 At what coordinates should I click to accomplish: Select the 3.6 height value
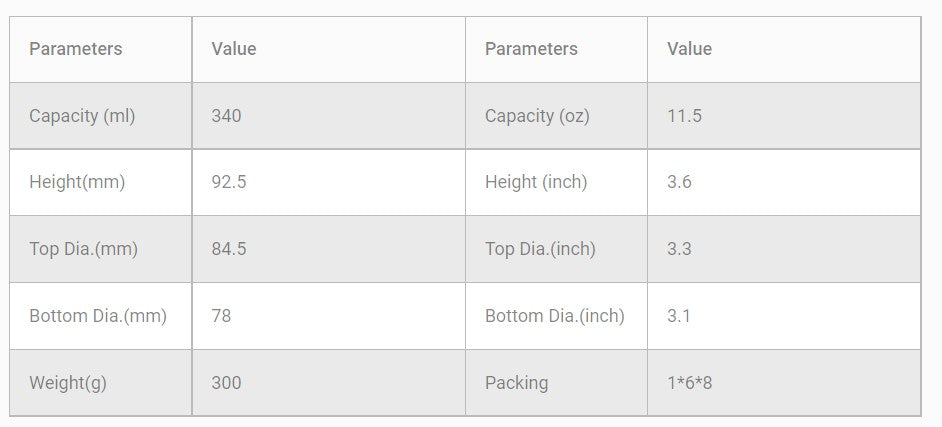[x=679, y=182]
